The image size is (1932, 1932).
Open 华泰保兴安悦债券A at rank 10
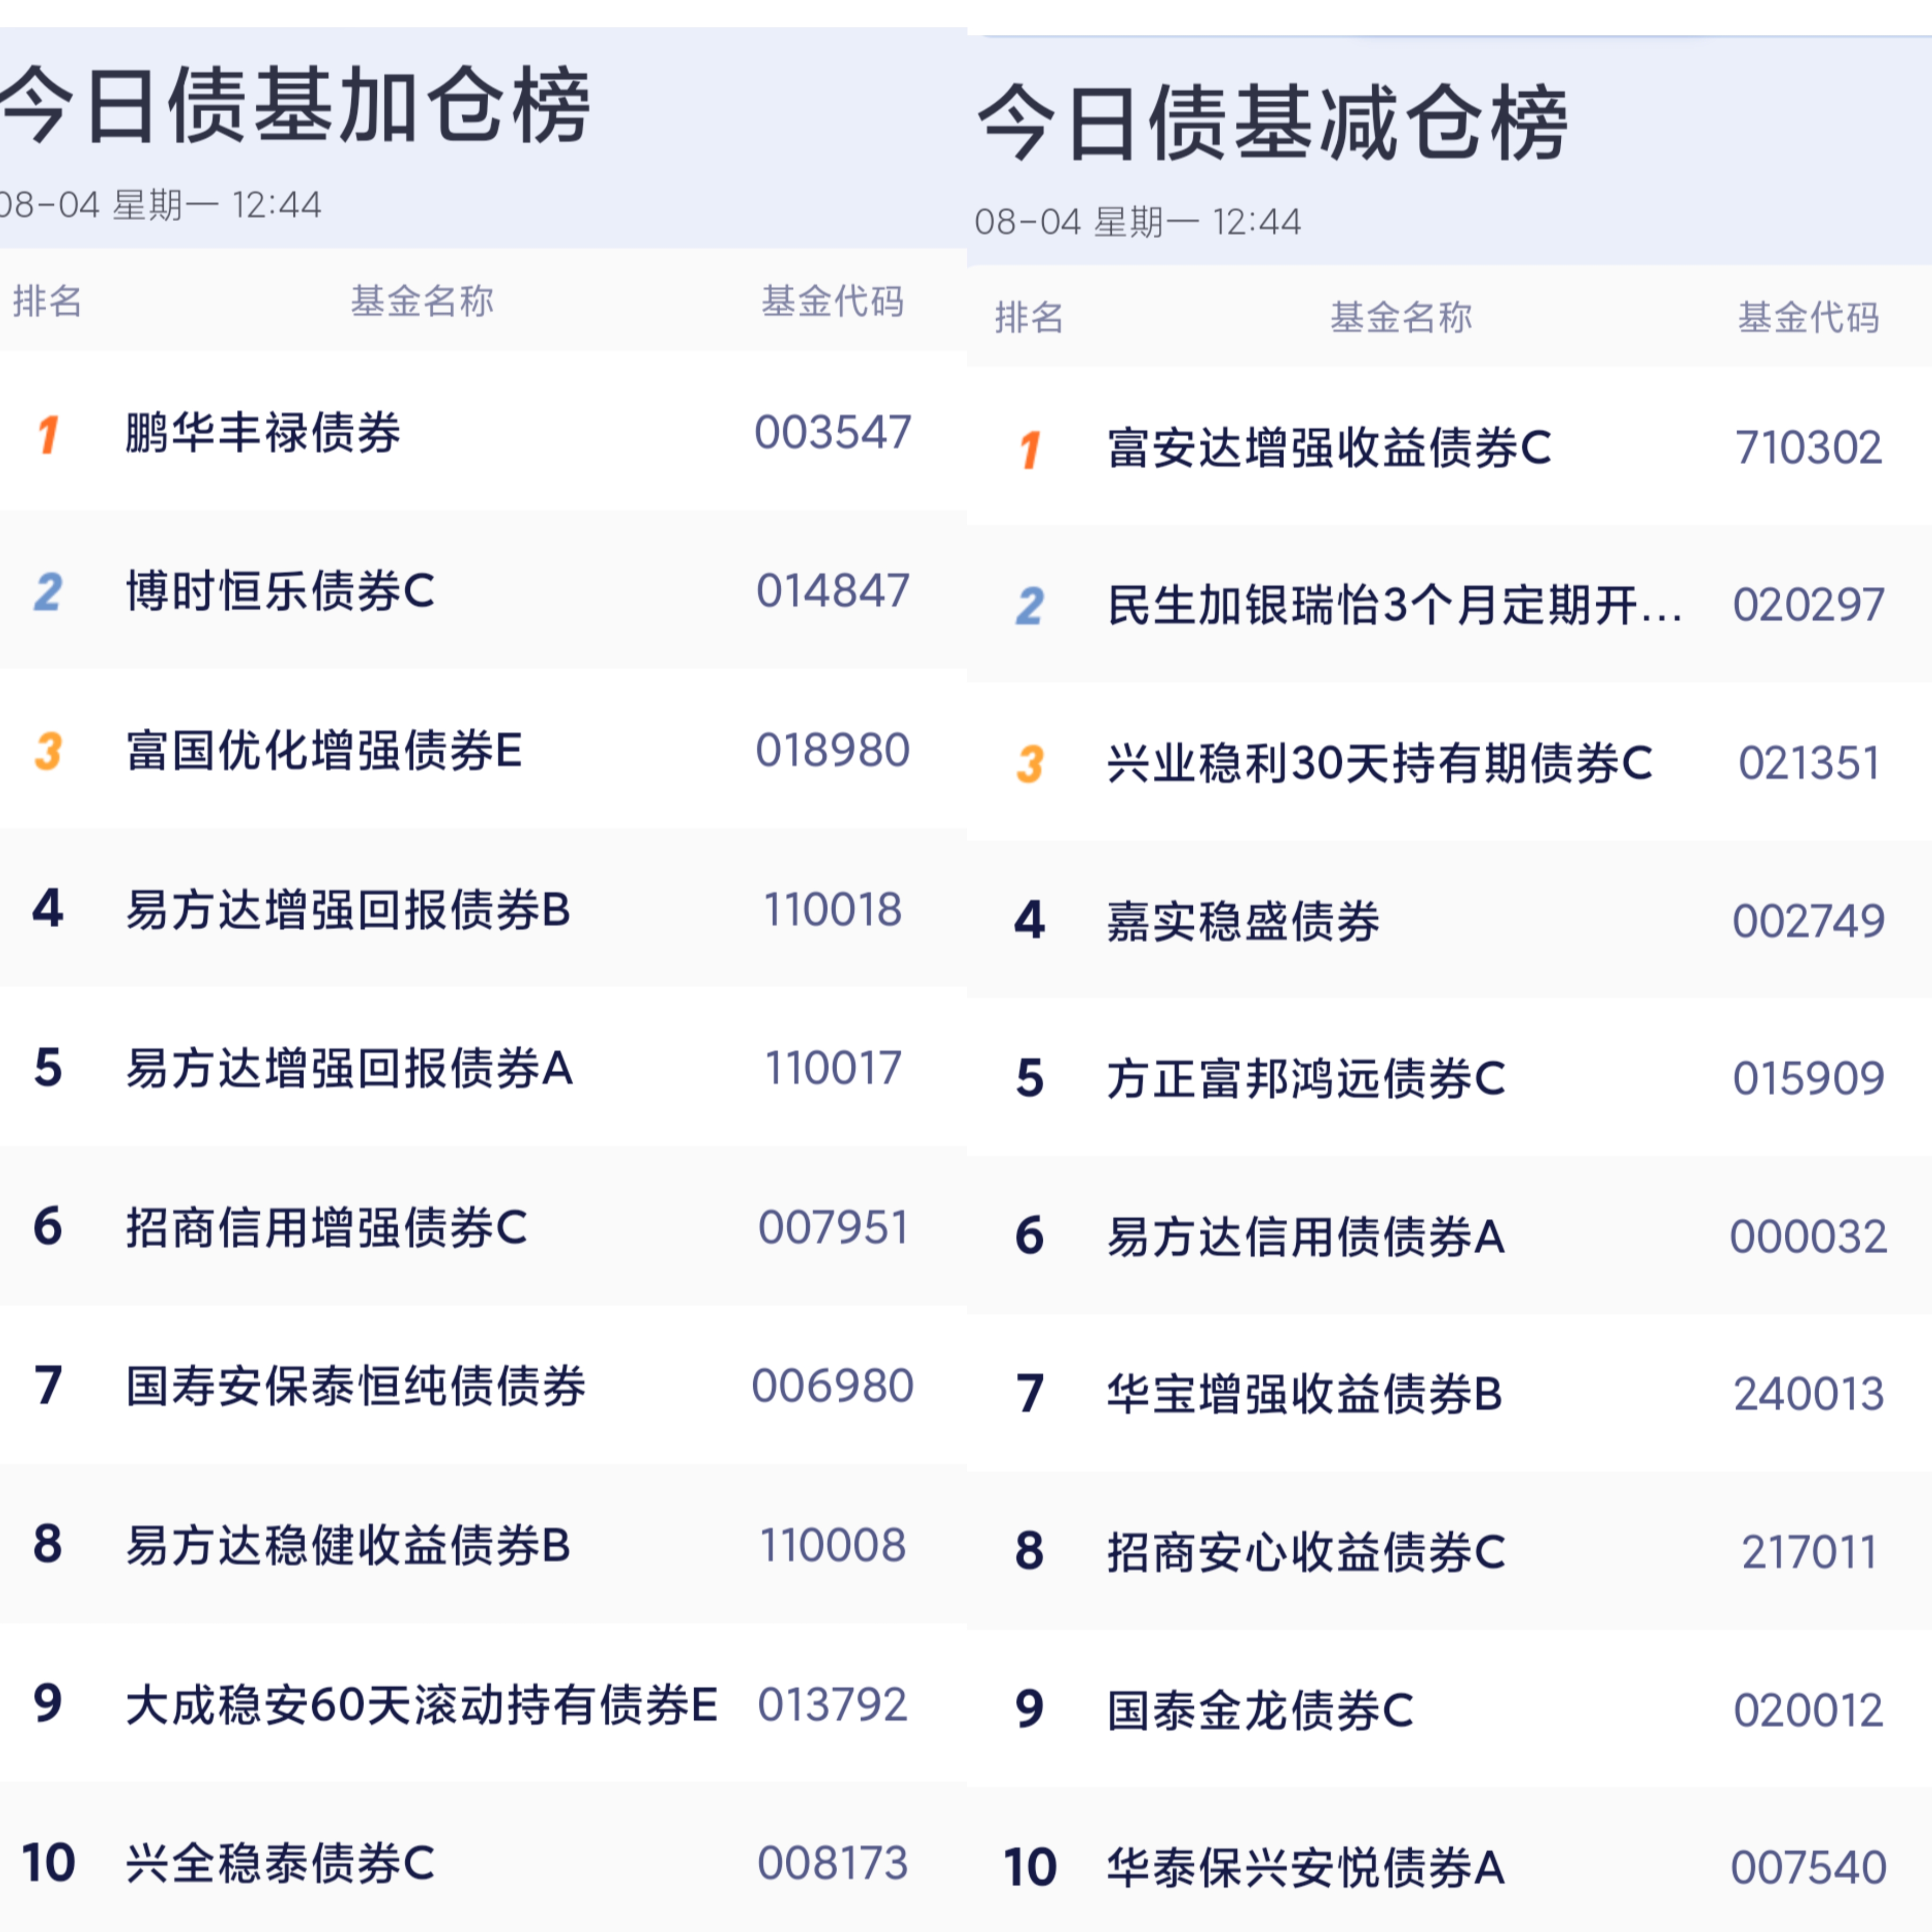click(1305, 1867)
